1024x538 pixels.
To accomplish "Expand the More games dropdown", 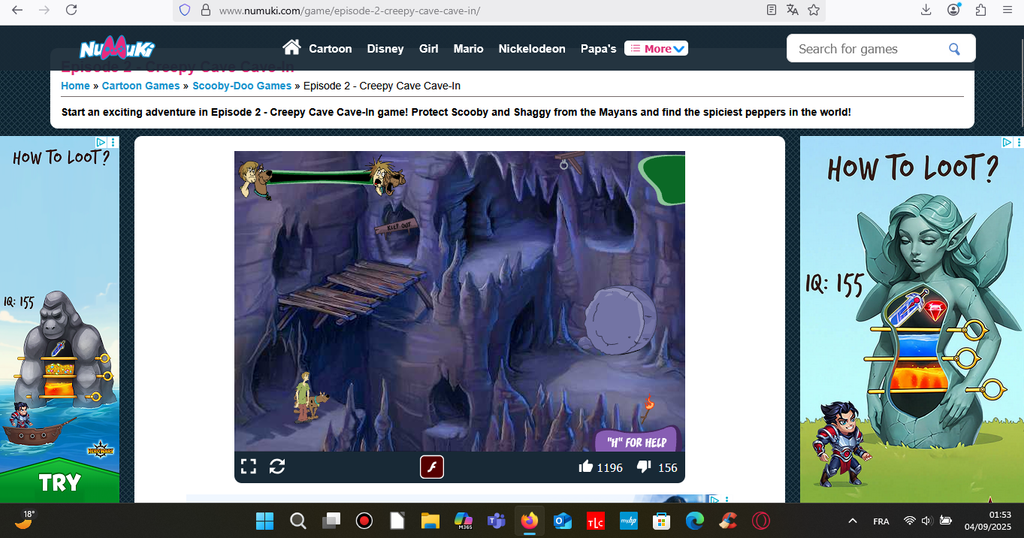I will pos(656,48).
